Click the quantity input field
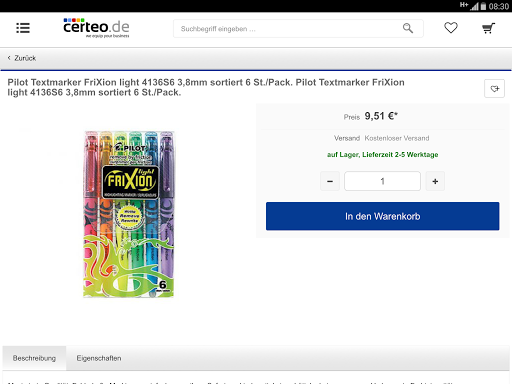Image resolution: width=512 pixels, height=384 pixels. [x=382, y=181]
